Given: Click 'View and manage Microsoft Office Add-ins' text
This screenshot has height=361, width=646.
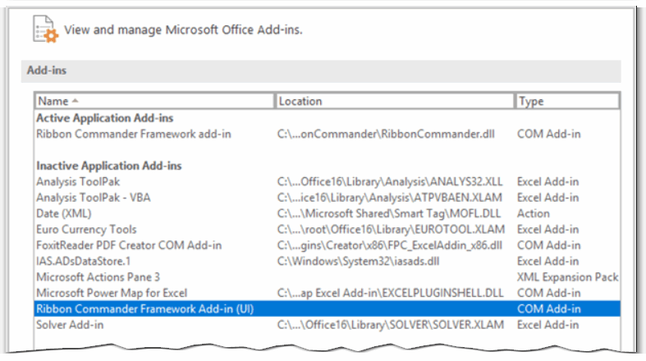Looking at the screenshot, I should coord(183,30).
